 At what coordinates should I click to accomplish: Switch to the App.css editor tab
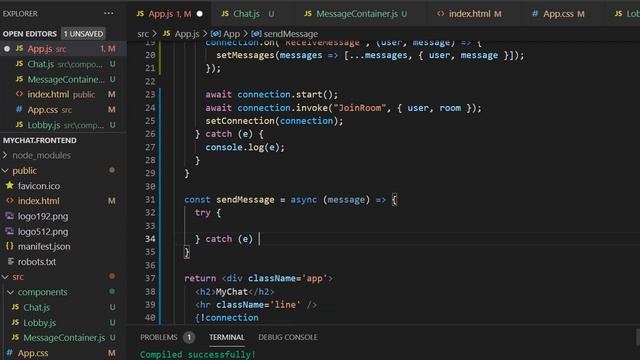[558, 14]
